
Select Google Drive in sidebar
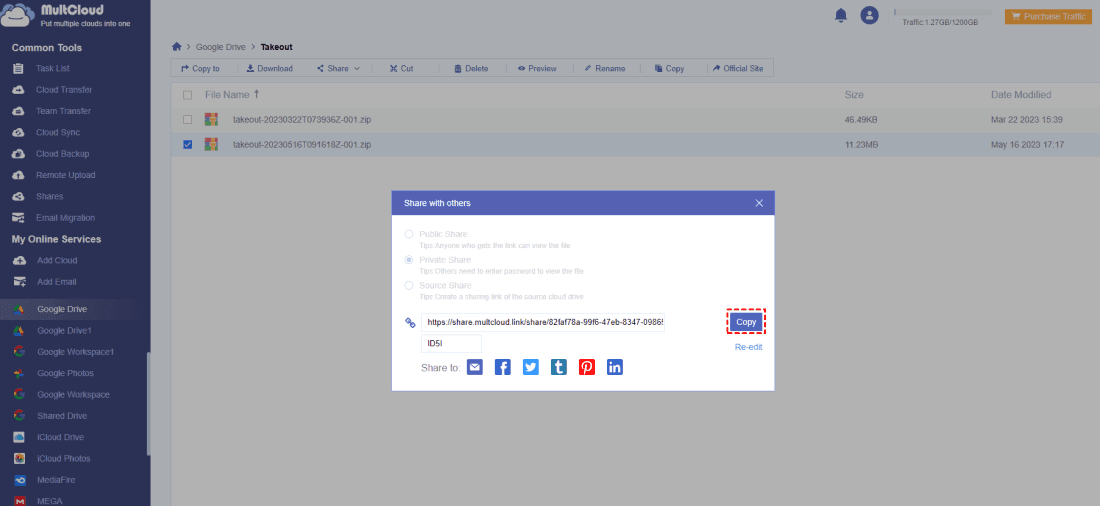tap(62, 309)
